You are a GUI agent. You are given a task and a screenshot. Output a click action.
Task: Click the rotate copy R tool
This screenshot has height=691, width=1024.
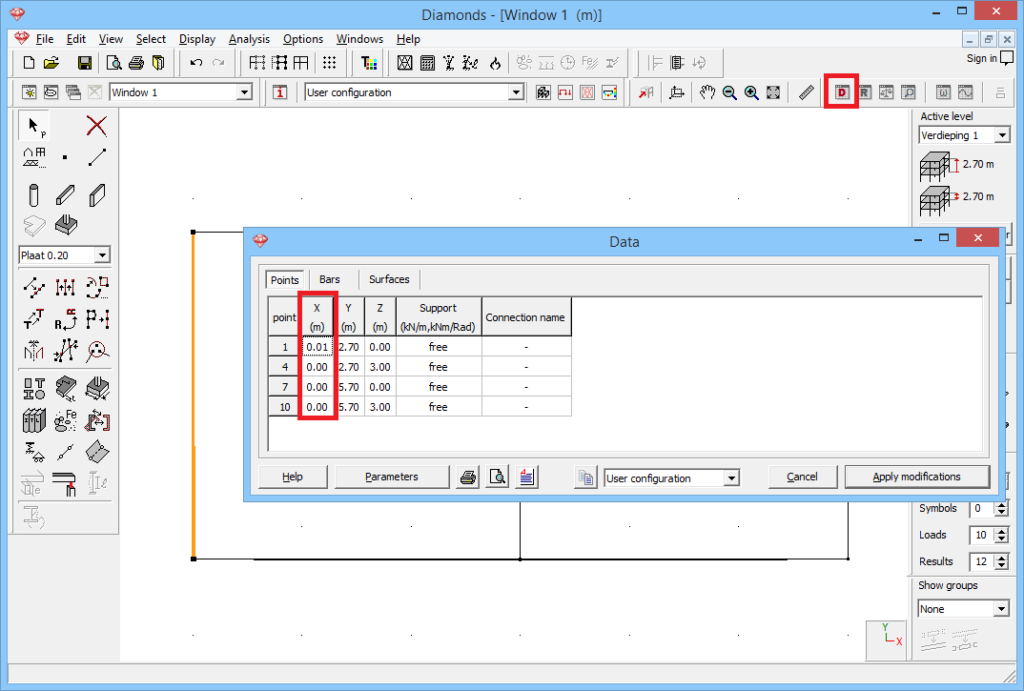(65, 319)
